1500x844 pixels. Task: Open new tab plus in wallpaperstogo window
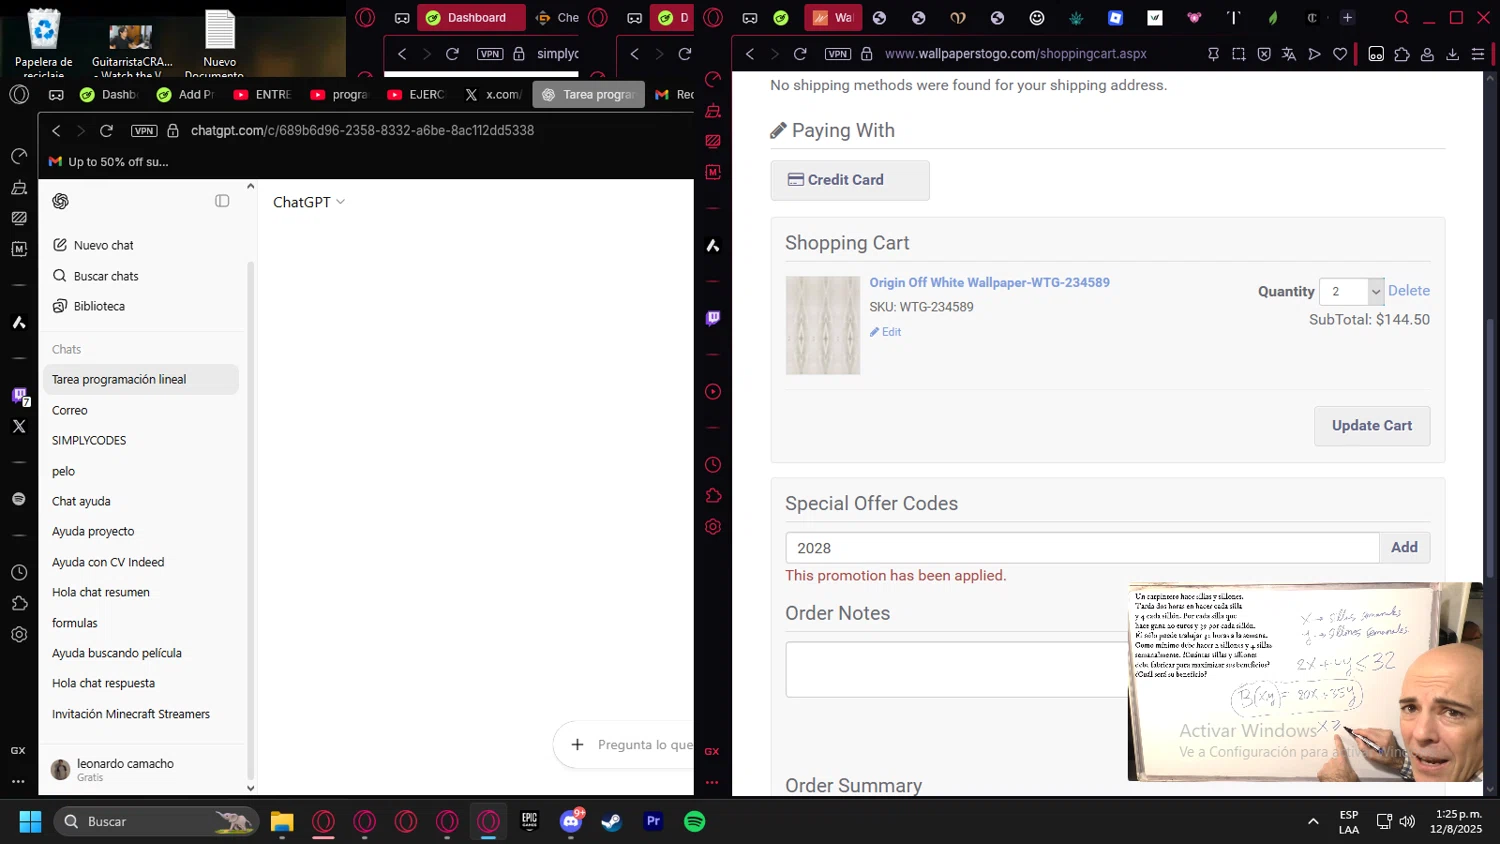(1347, 17)
